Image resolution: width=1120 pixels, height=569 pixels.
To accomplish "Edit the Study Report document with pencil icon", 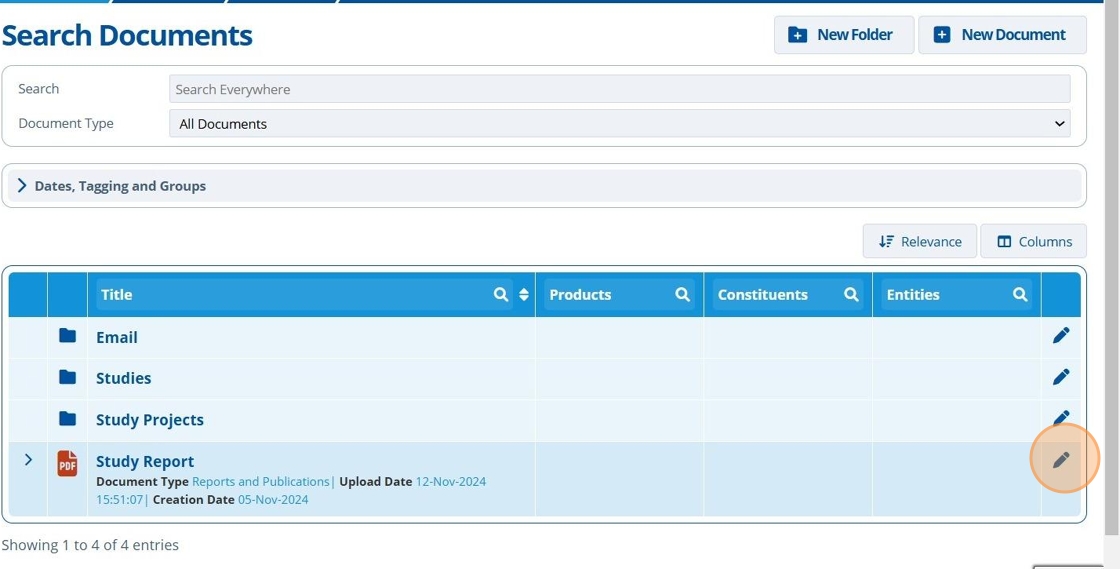I will pos(1061,460).
